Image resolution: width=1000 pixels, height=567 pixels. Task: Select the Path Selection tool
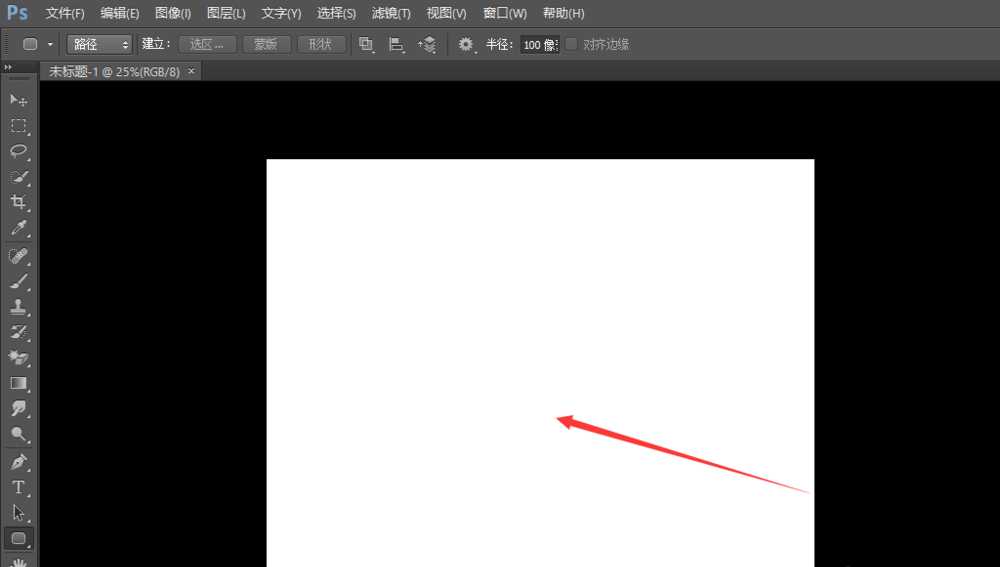[x=18, y=513]
